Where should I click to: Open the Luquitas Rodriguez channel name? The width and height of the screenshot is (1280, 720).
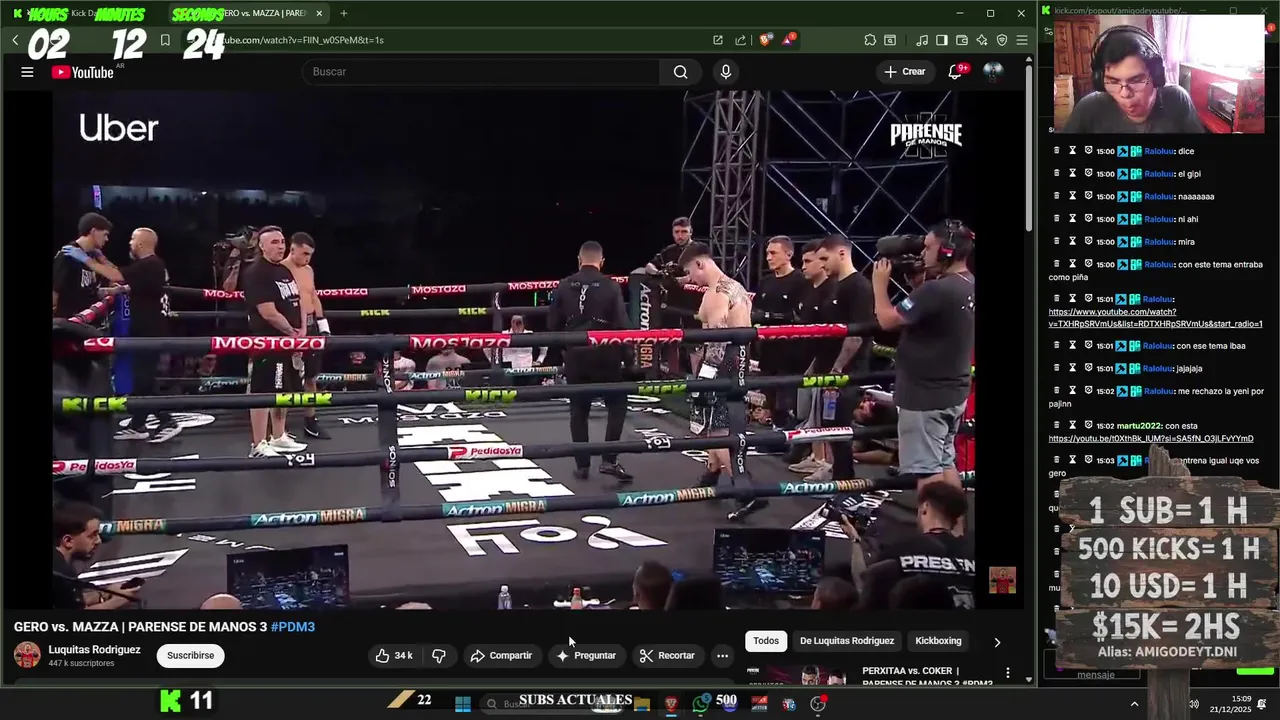pyautogui.click(x=94, y=650)
